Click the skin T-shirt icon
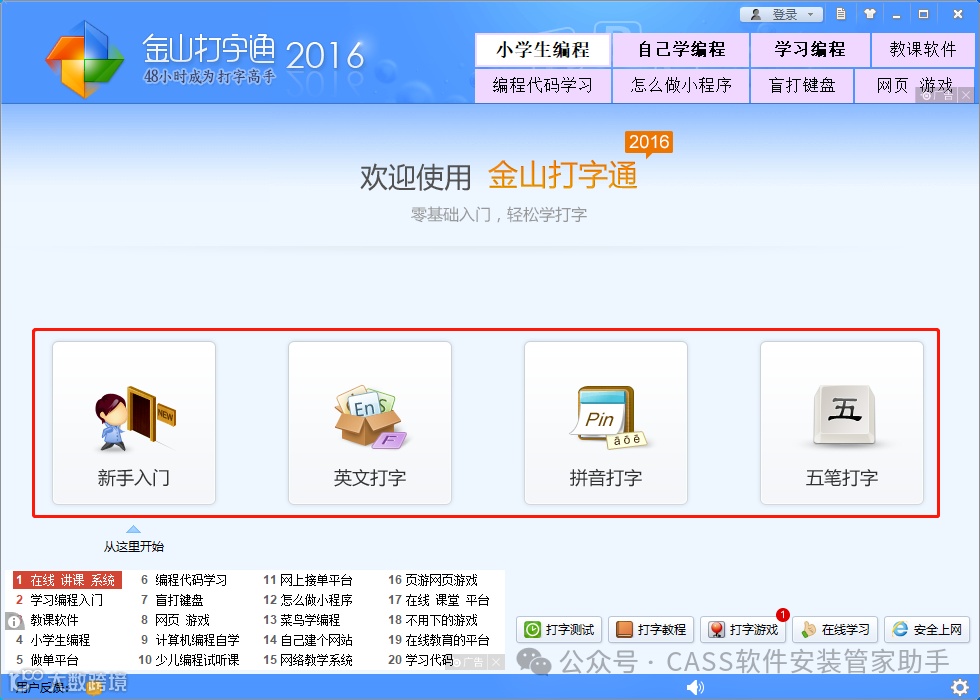The width and height of the screenshot is (980, 700). pos(869,14)
